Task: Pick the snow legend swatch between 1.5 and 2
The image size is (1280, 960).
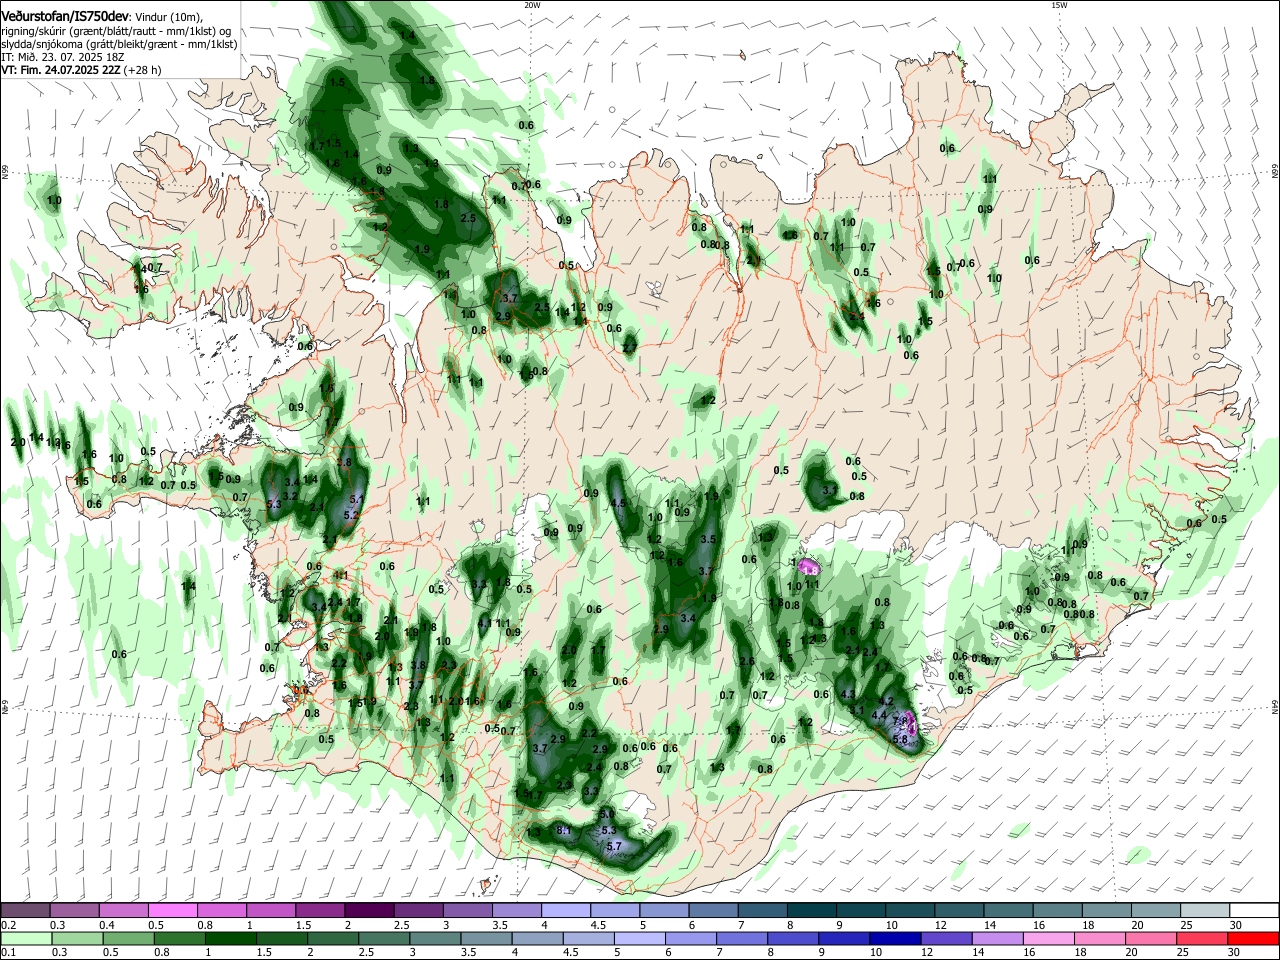Action: tap(320, 910)
